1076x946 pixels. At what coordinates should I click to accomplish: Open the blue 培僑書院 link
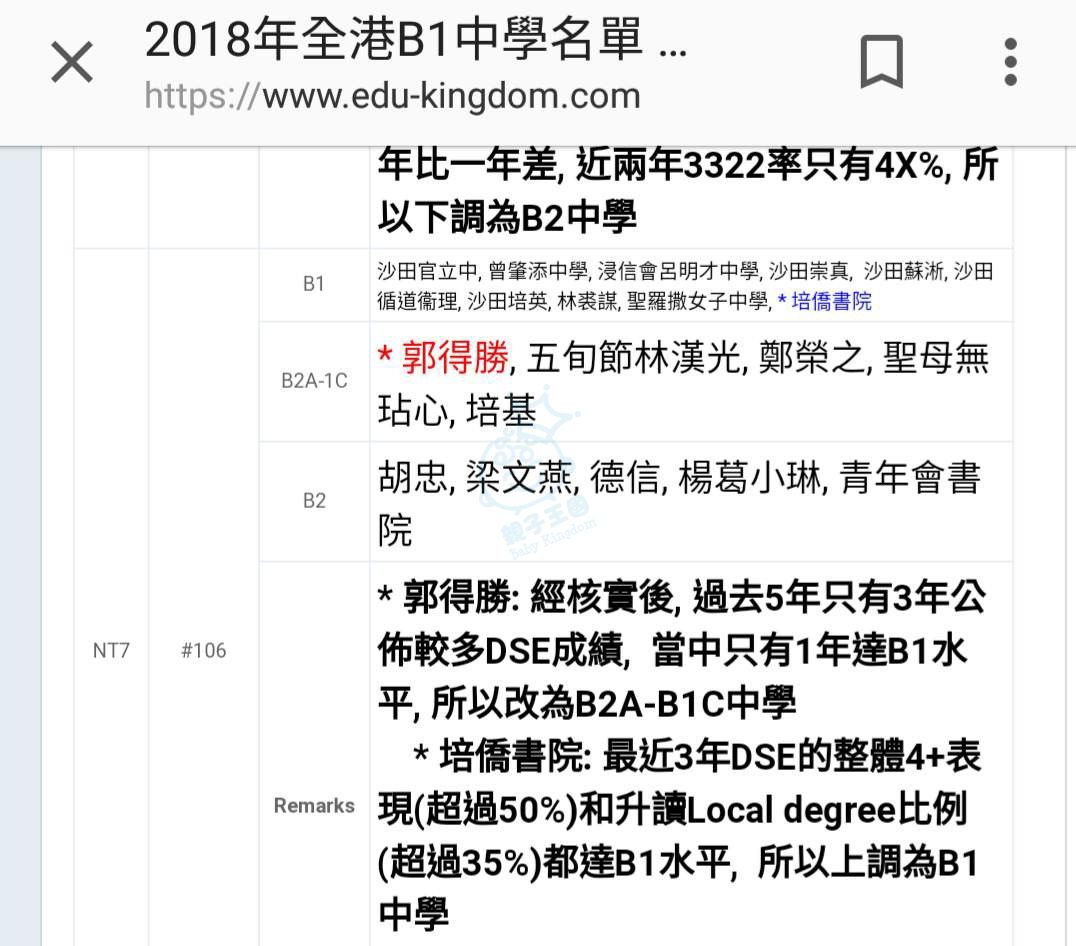pyautogui.click(x=830, y=302)
